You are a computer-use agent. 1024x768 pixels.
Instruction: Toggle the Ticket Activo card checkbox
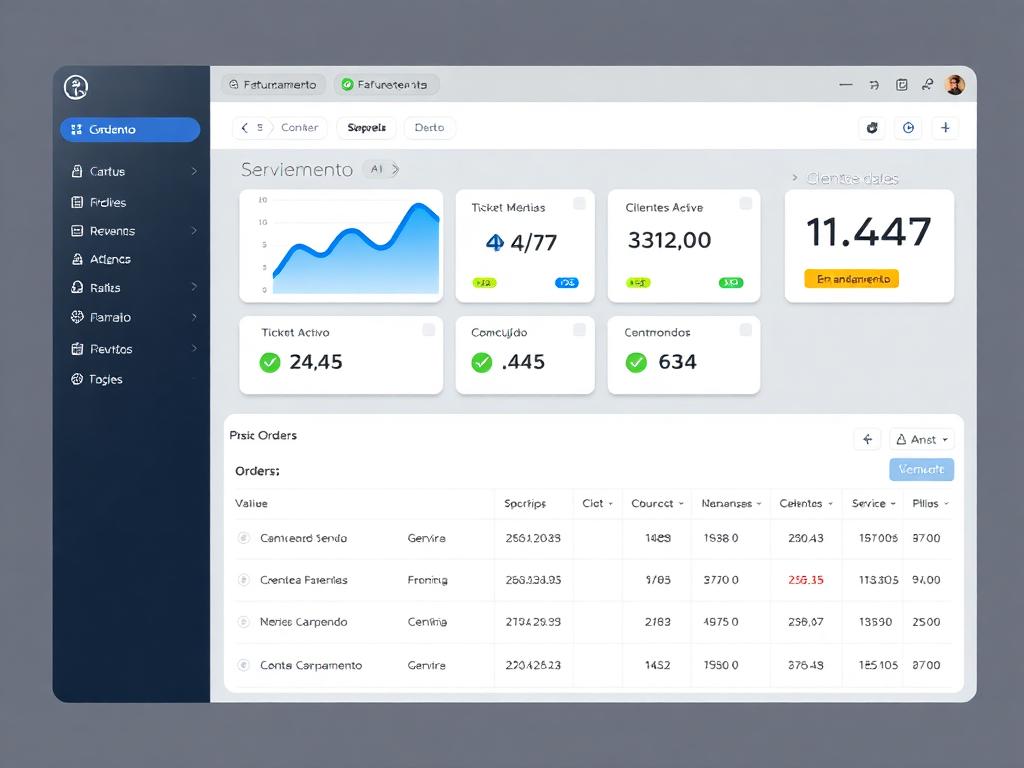(428, 330)
